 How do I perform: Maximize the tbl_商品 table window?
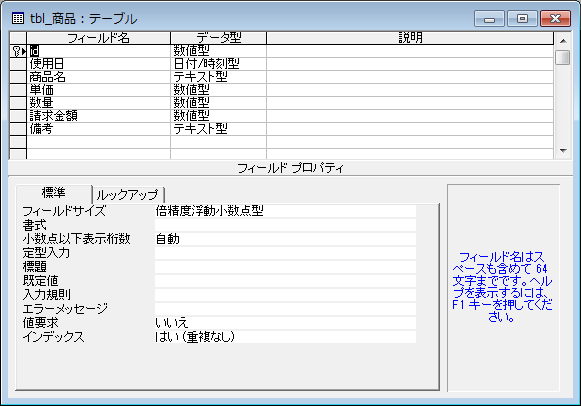pyautogui.click(x=522, y=19)
